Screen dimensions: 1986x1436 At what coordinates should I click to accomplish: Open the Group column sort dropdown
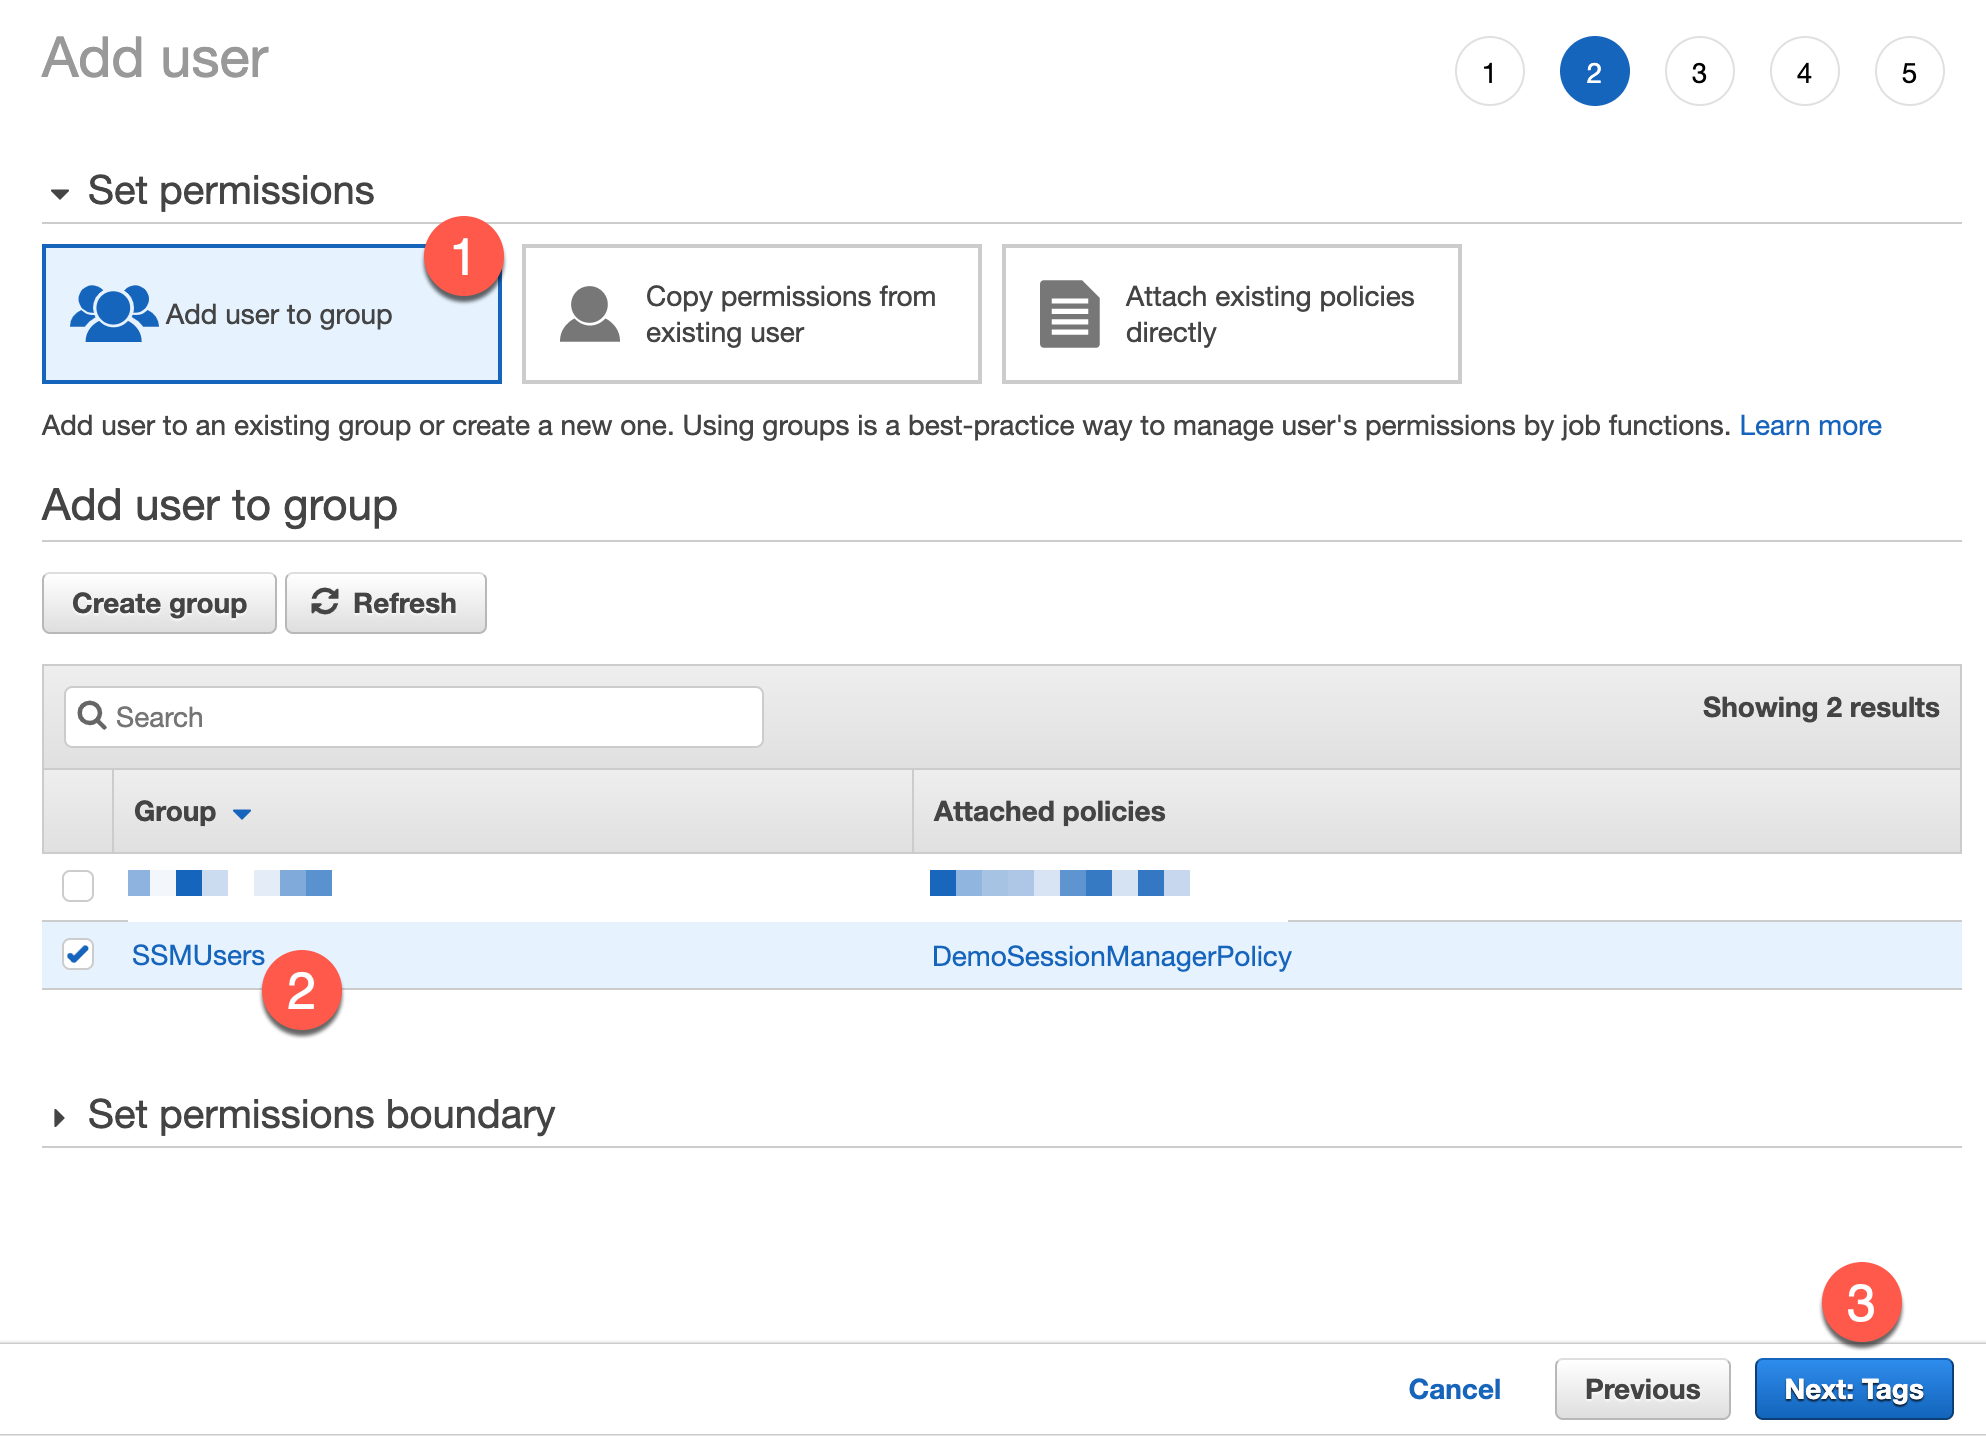pos(243,813)
